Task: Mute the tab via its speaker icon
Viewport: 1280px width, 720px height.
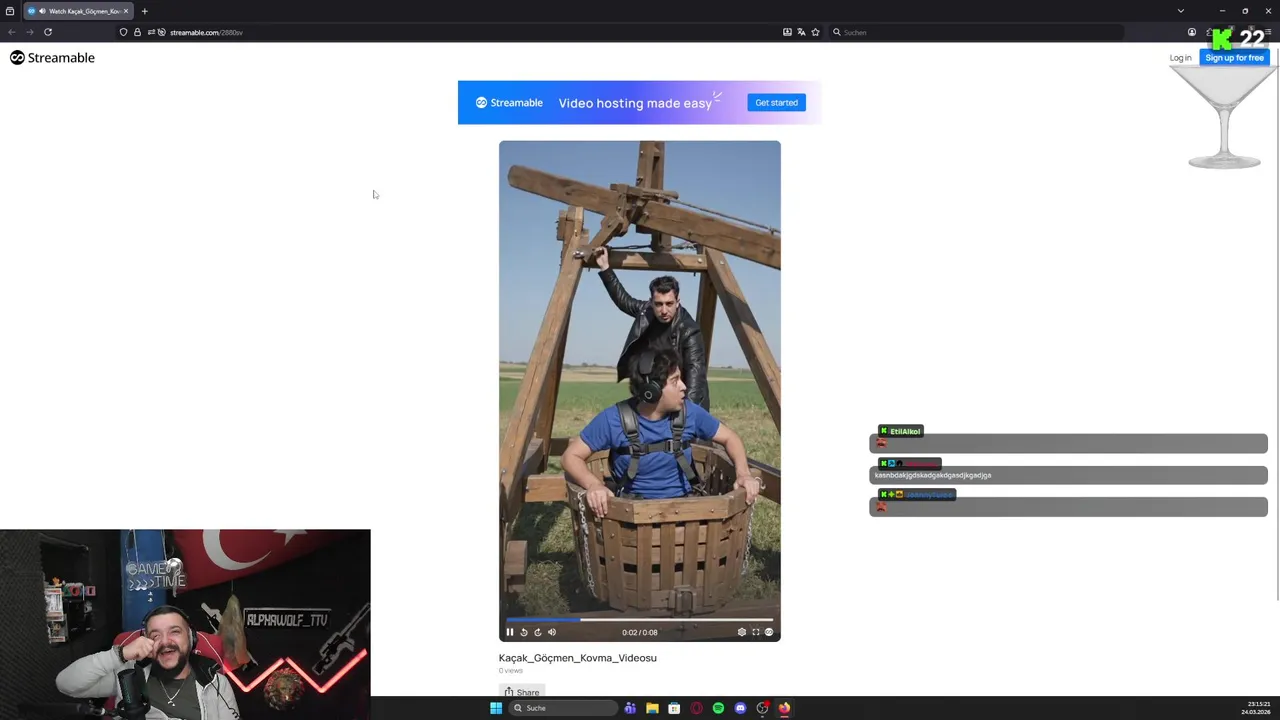Action: (42, 11)
